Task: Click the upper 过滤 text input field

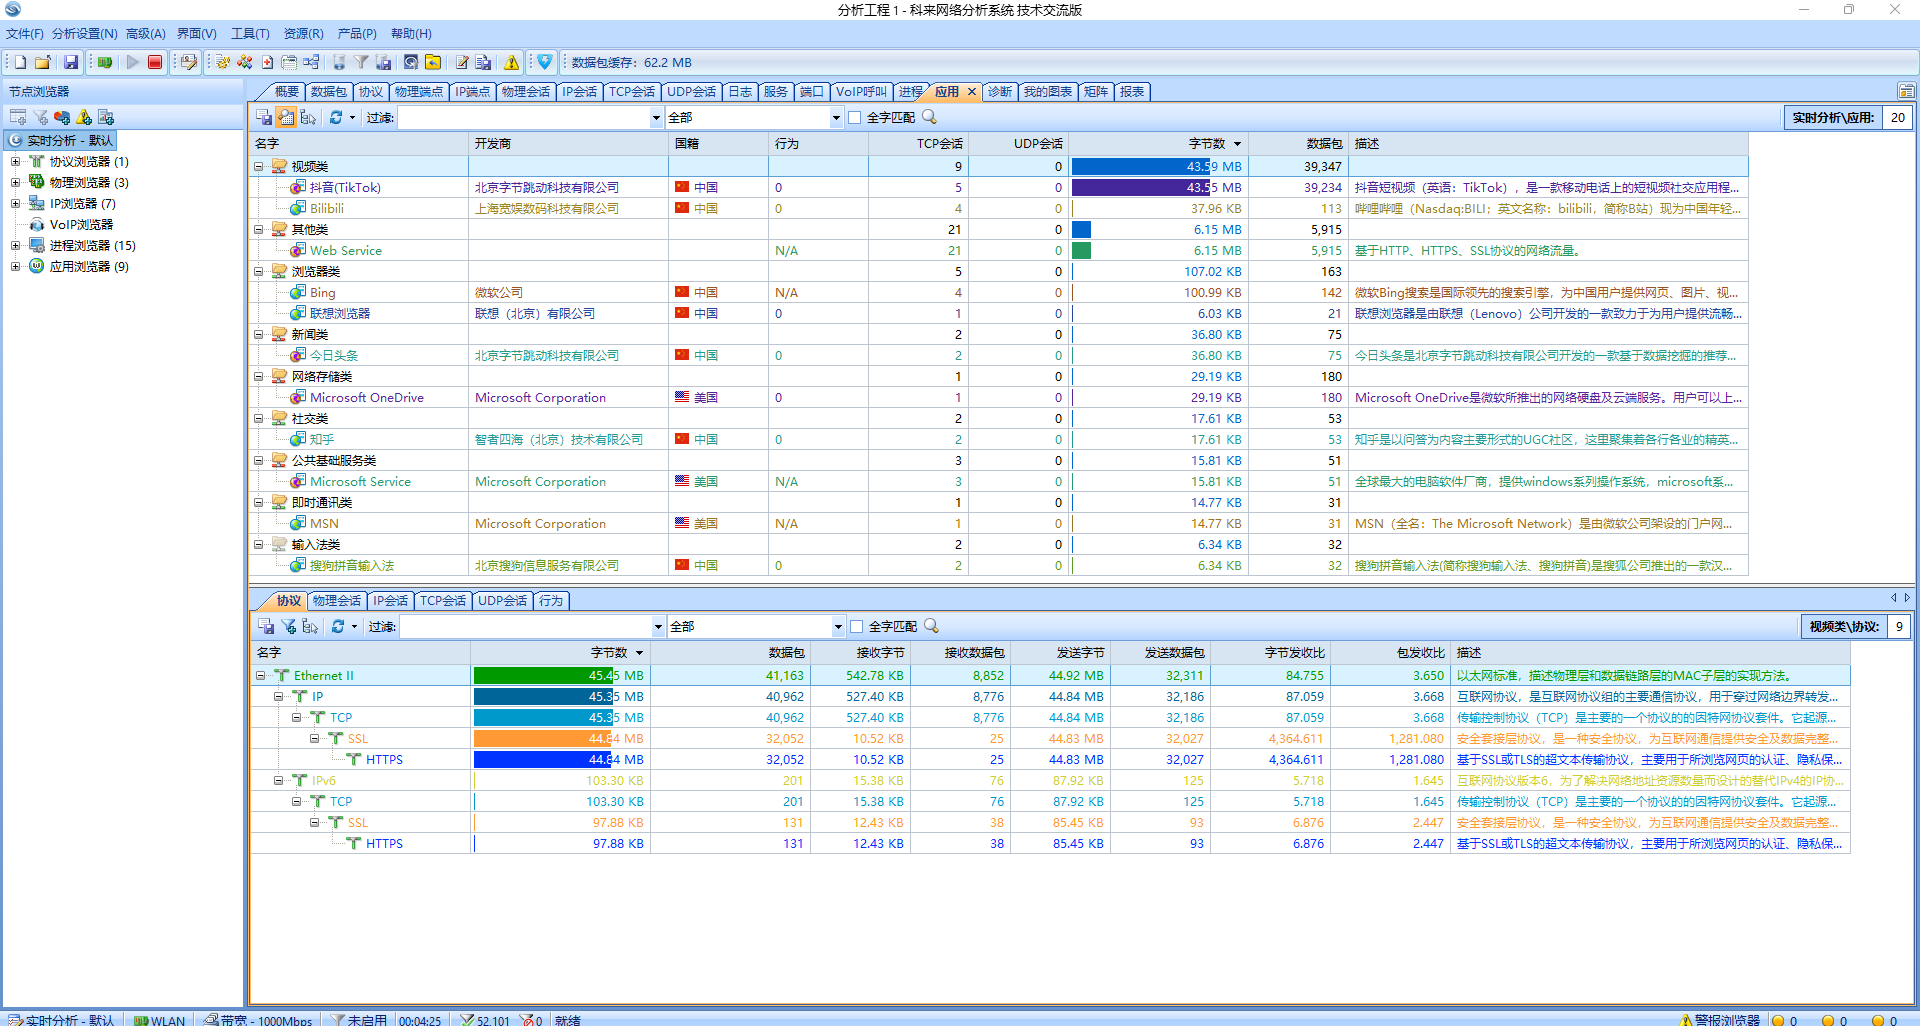Action: click(524, 118)
